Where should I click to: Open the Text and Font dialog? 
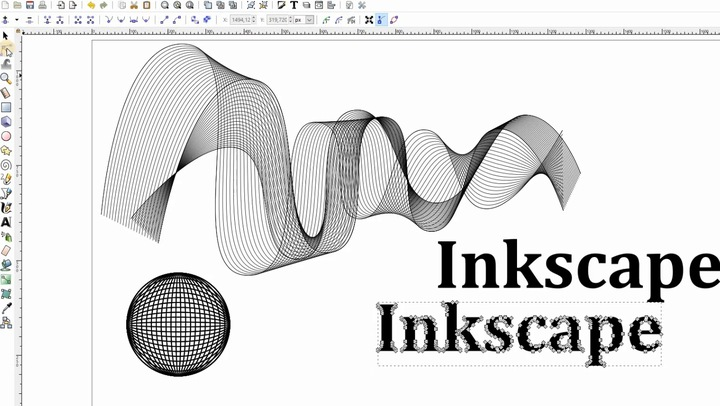pyautogui.click(x=294, y=6)
